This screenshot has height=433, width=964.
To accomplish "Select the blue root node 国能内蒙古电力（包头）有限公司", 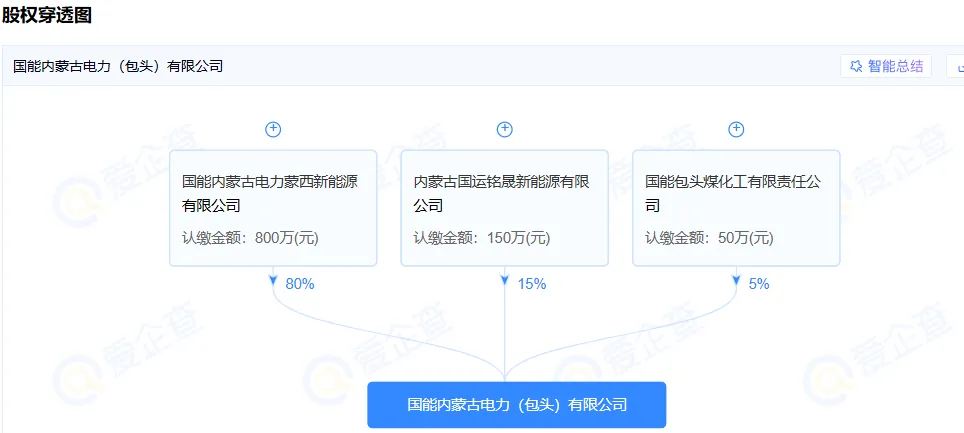I will [517, 405].
